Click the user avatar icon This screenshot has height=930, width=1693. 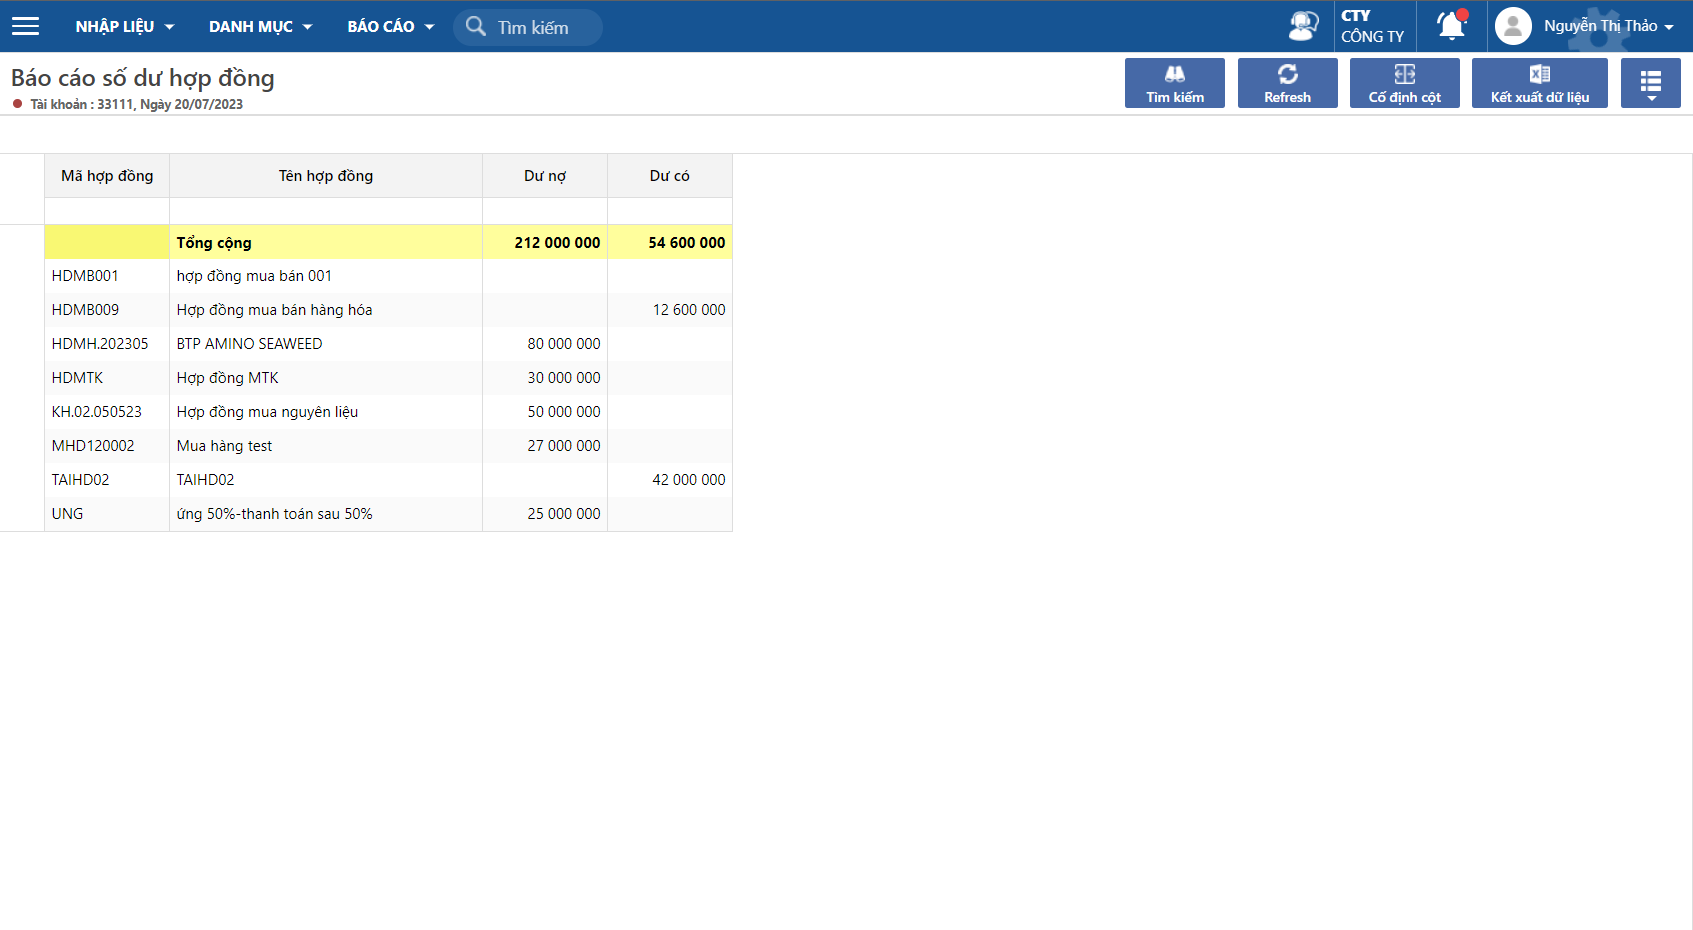point(1513,26)
